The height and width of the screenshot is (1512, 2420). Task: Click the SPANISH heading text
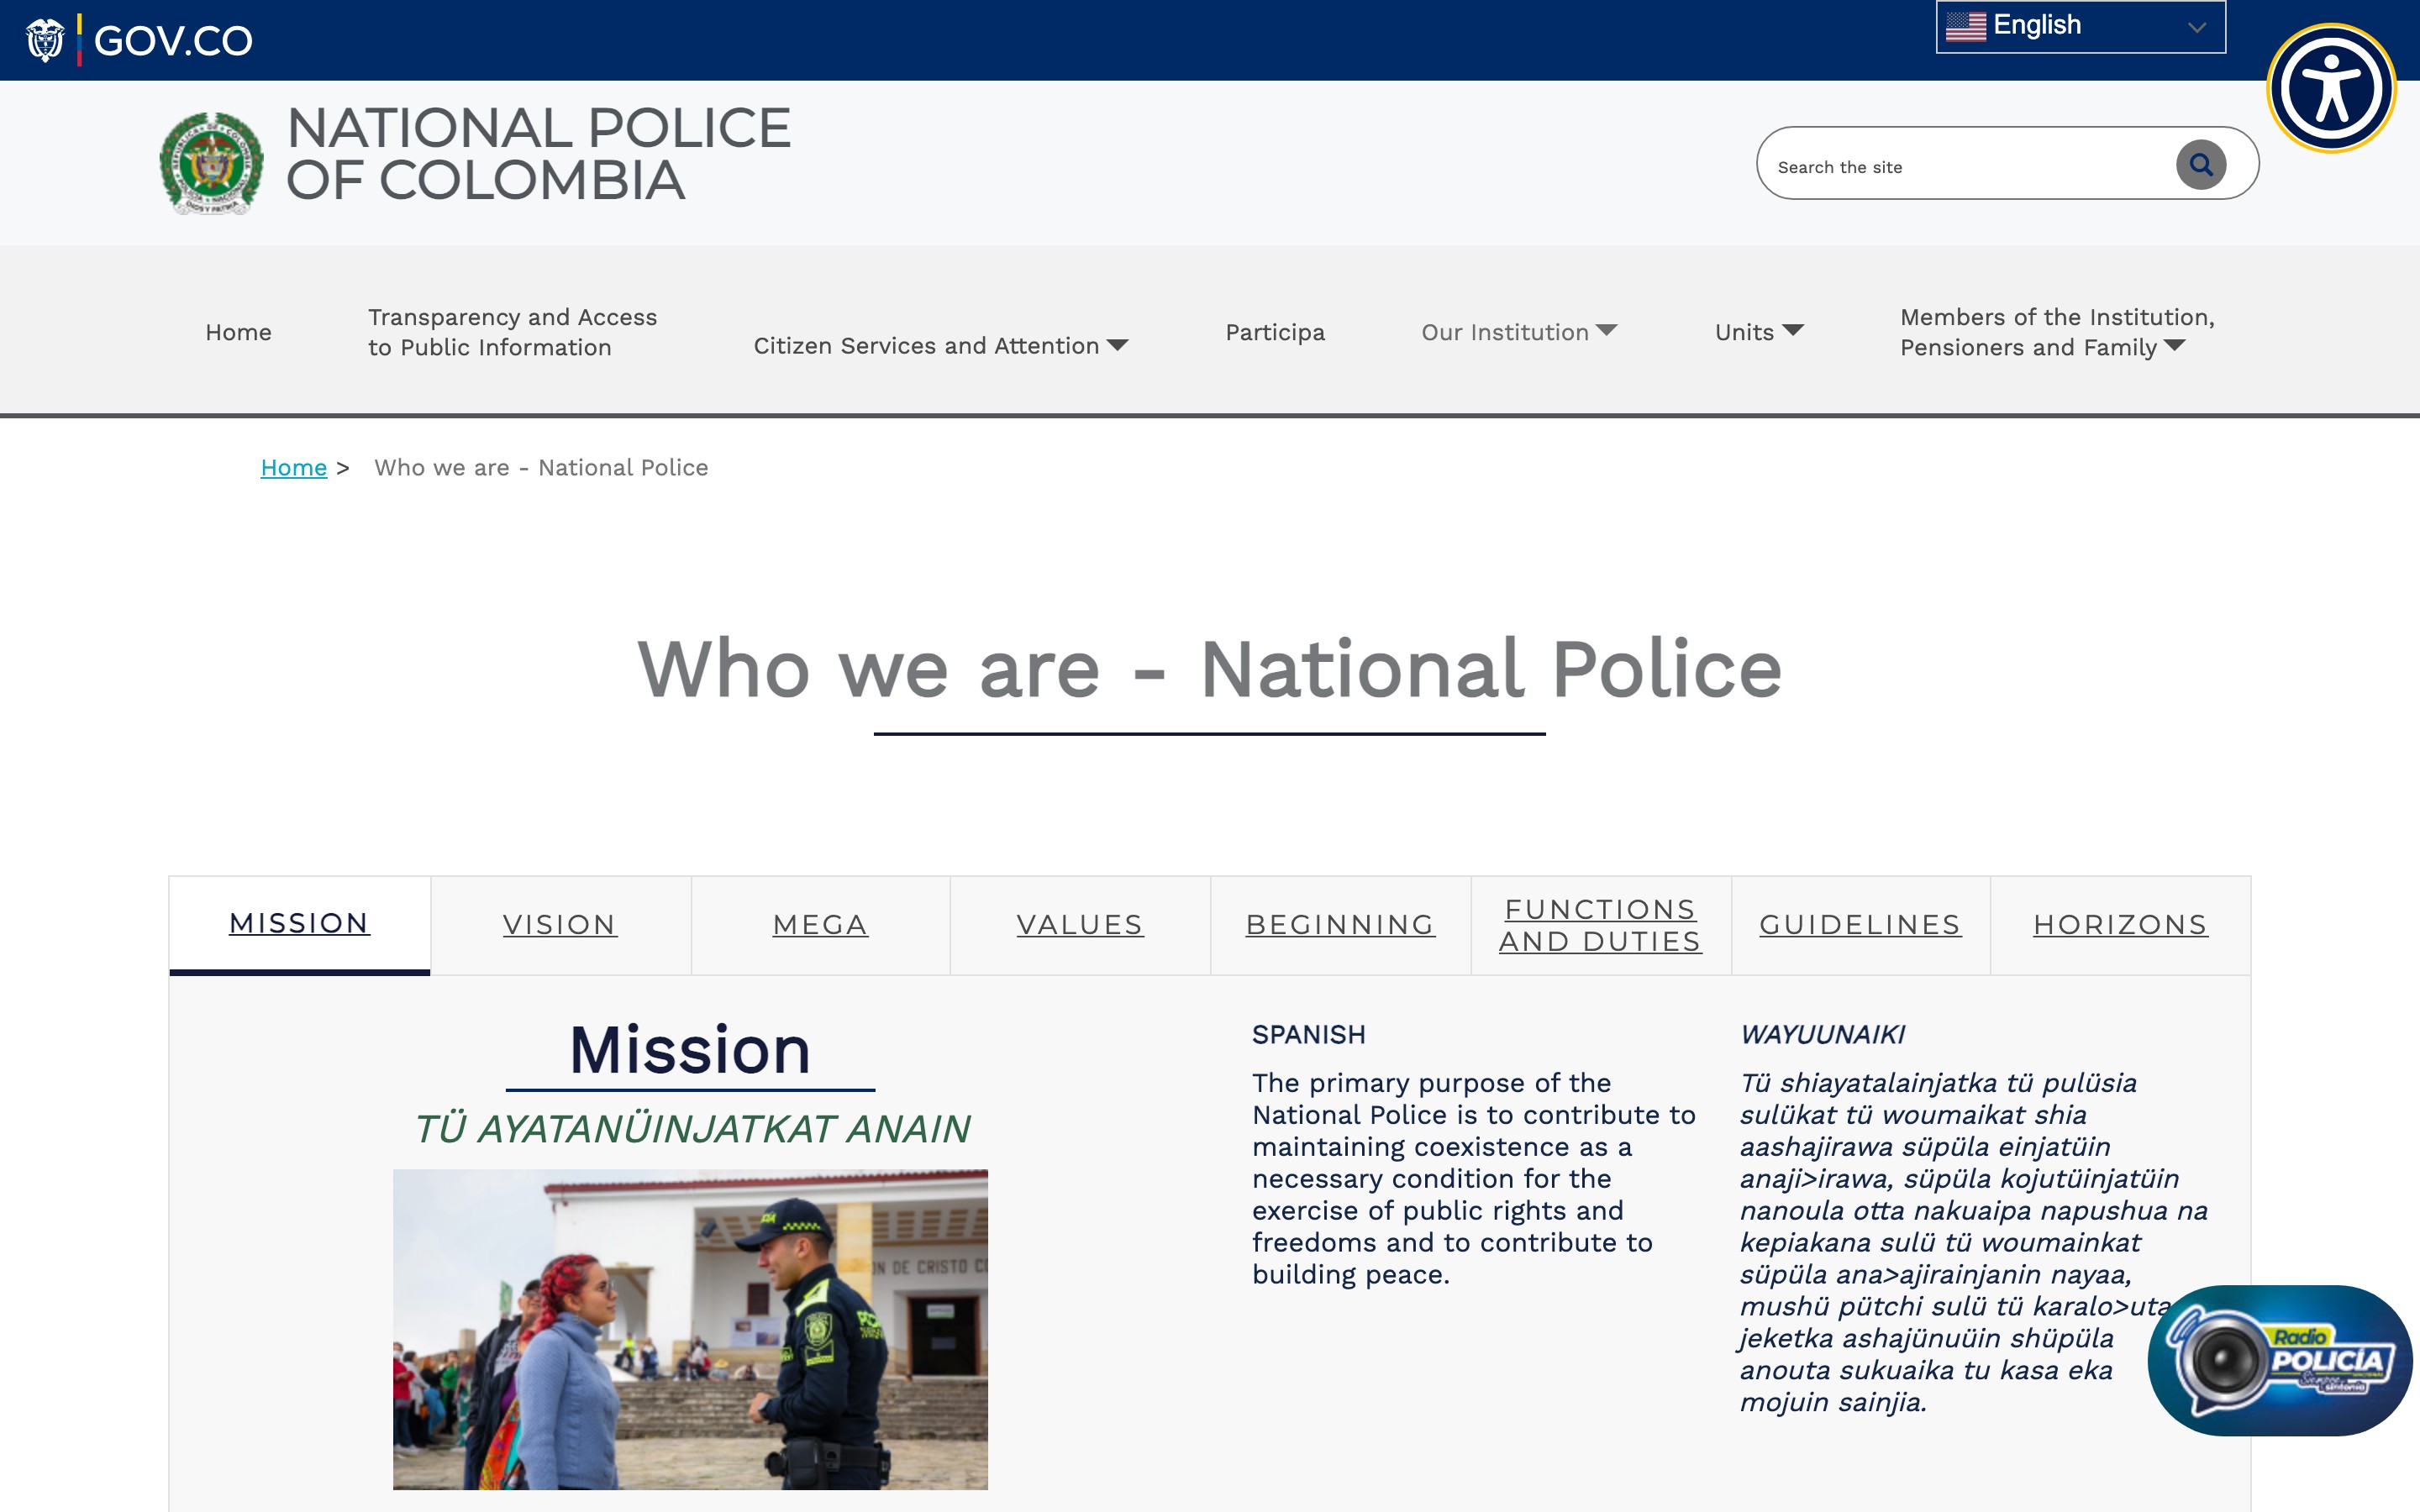[1308, 1034]
